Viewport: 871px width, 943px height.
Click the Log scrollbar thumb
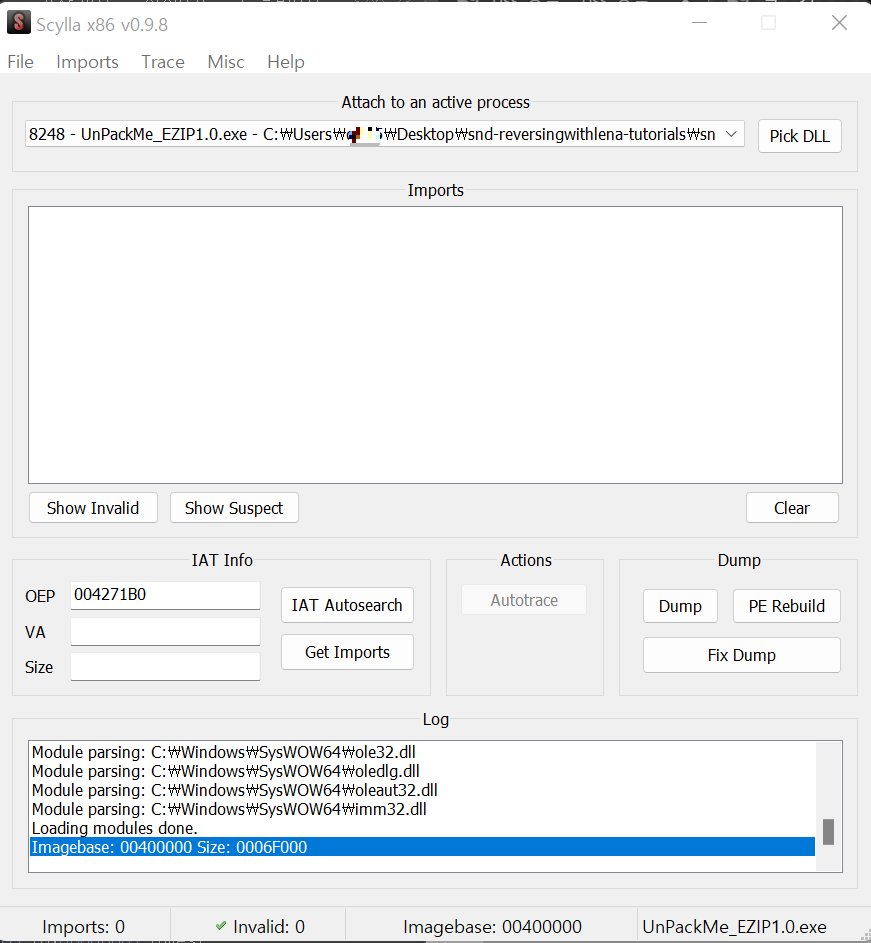tap(828, 832)
